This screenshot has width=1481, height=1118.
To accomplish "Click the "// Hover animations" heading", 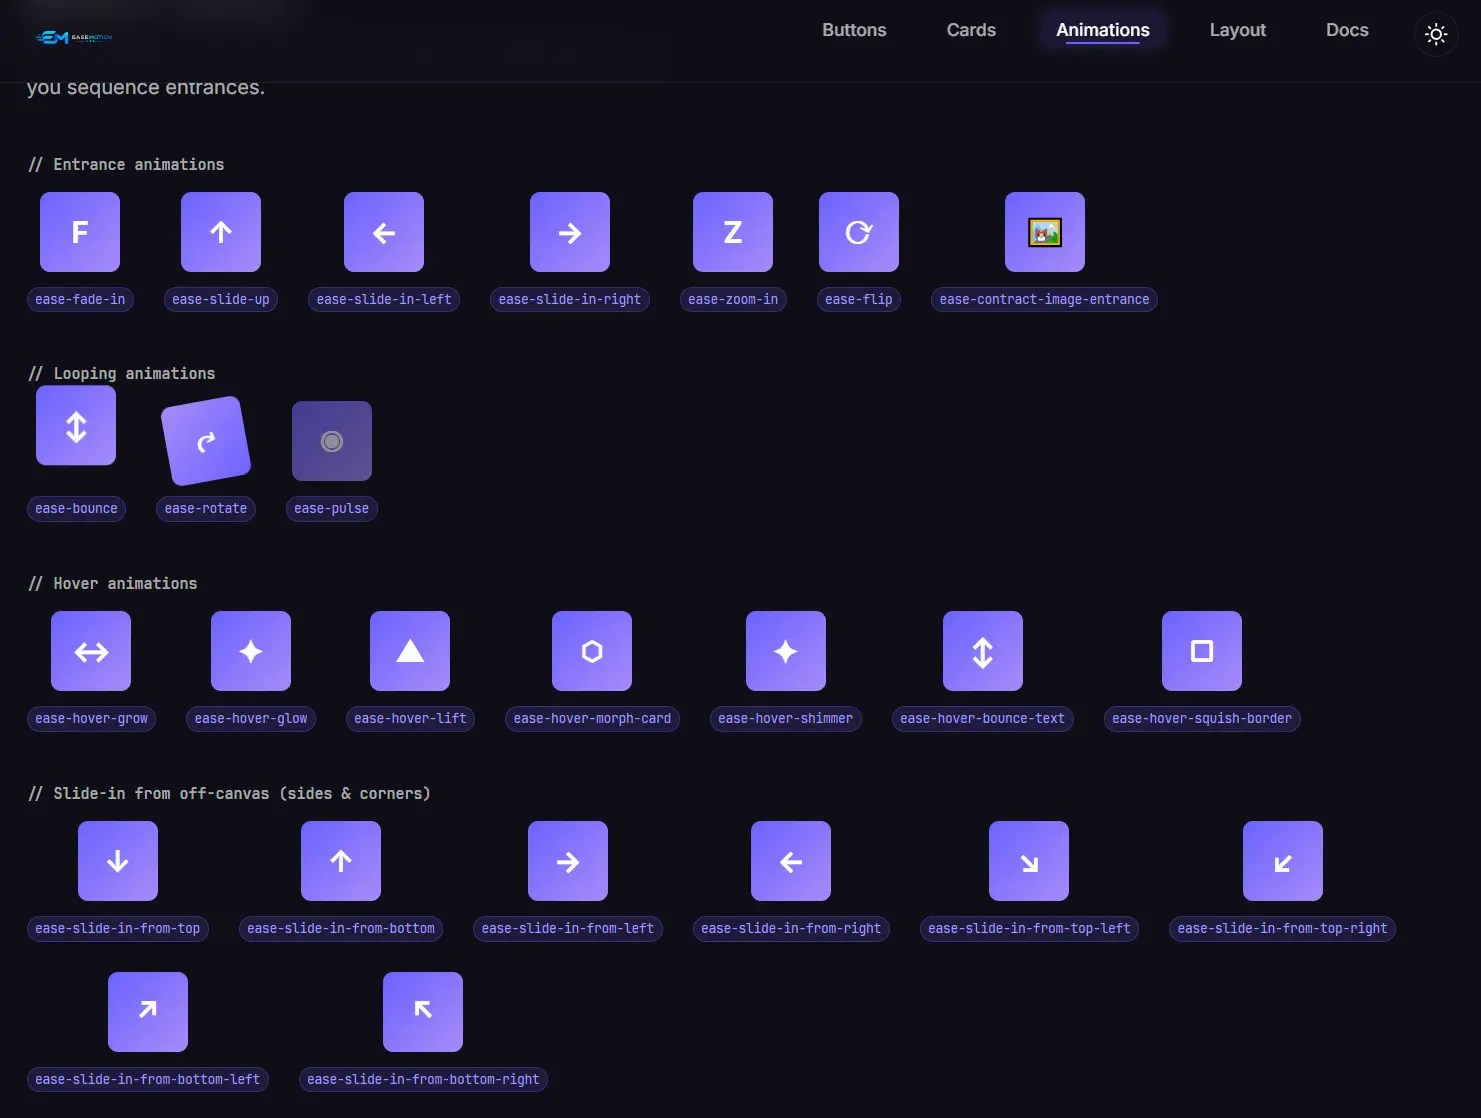I will point(113,583).
